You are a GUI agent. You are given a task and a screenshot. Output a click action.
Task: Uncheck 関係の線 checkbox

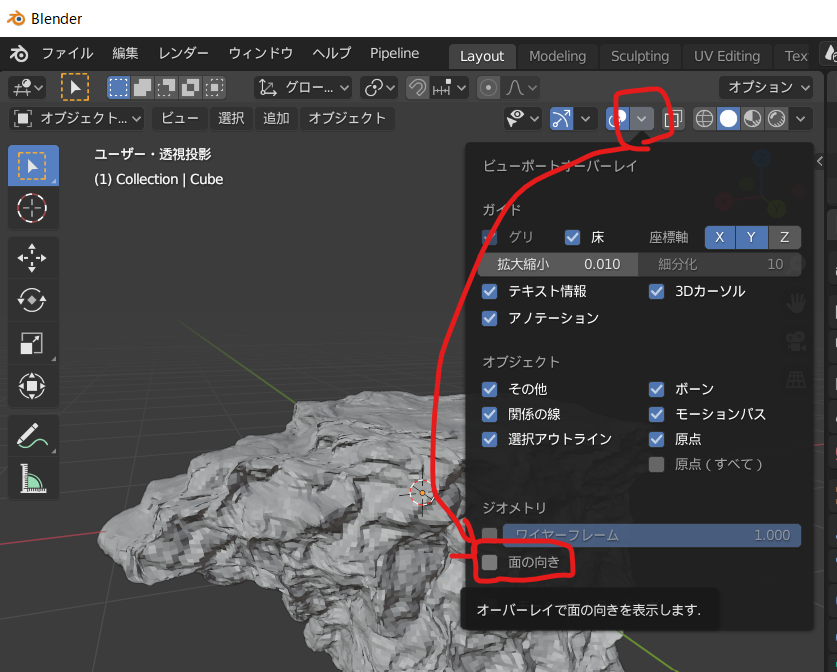489,414
